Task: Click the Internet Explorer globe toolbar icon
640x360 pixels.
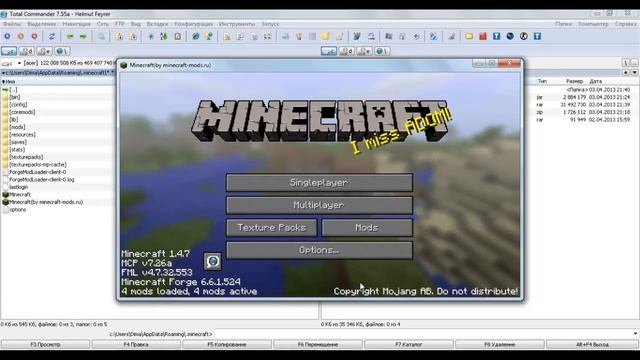Action: click(196, 36)
